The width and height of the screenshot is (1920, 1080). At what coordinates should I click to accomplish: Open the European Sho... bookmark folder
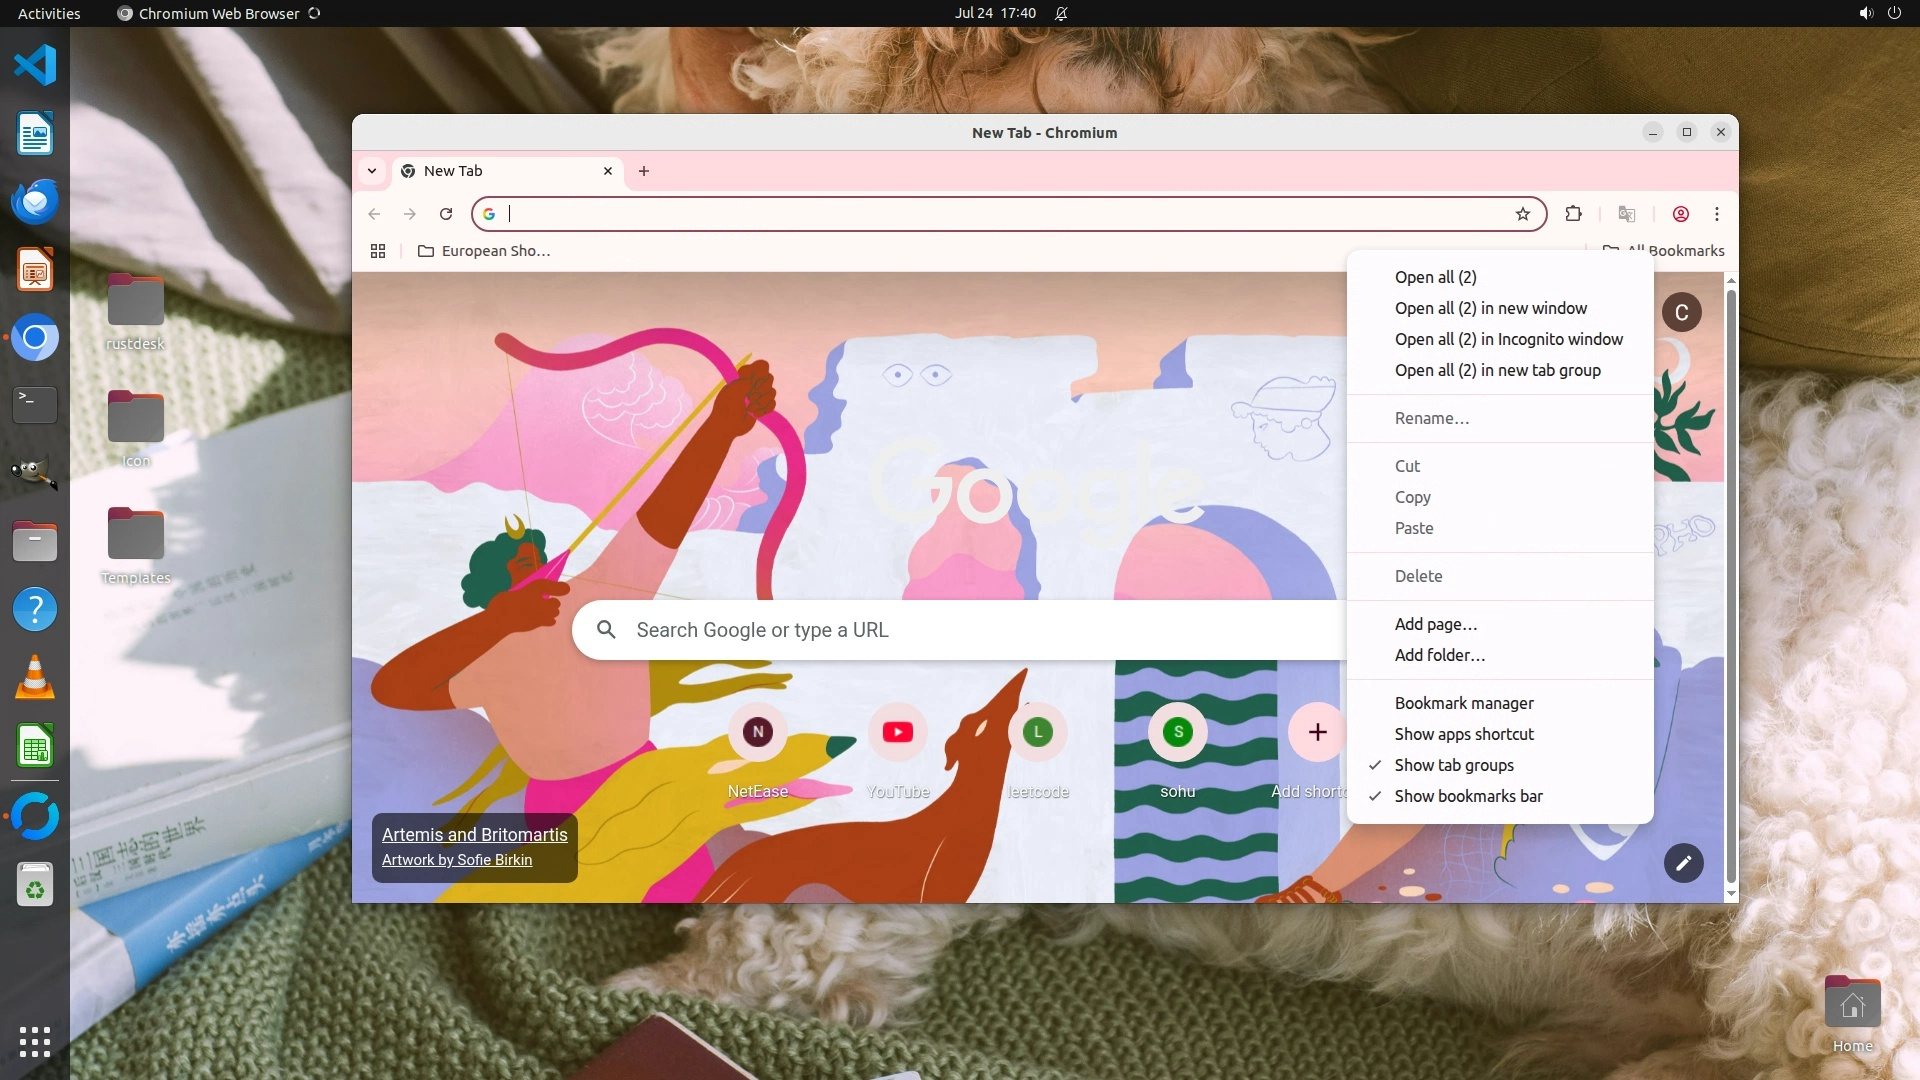484,251
